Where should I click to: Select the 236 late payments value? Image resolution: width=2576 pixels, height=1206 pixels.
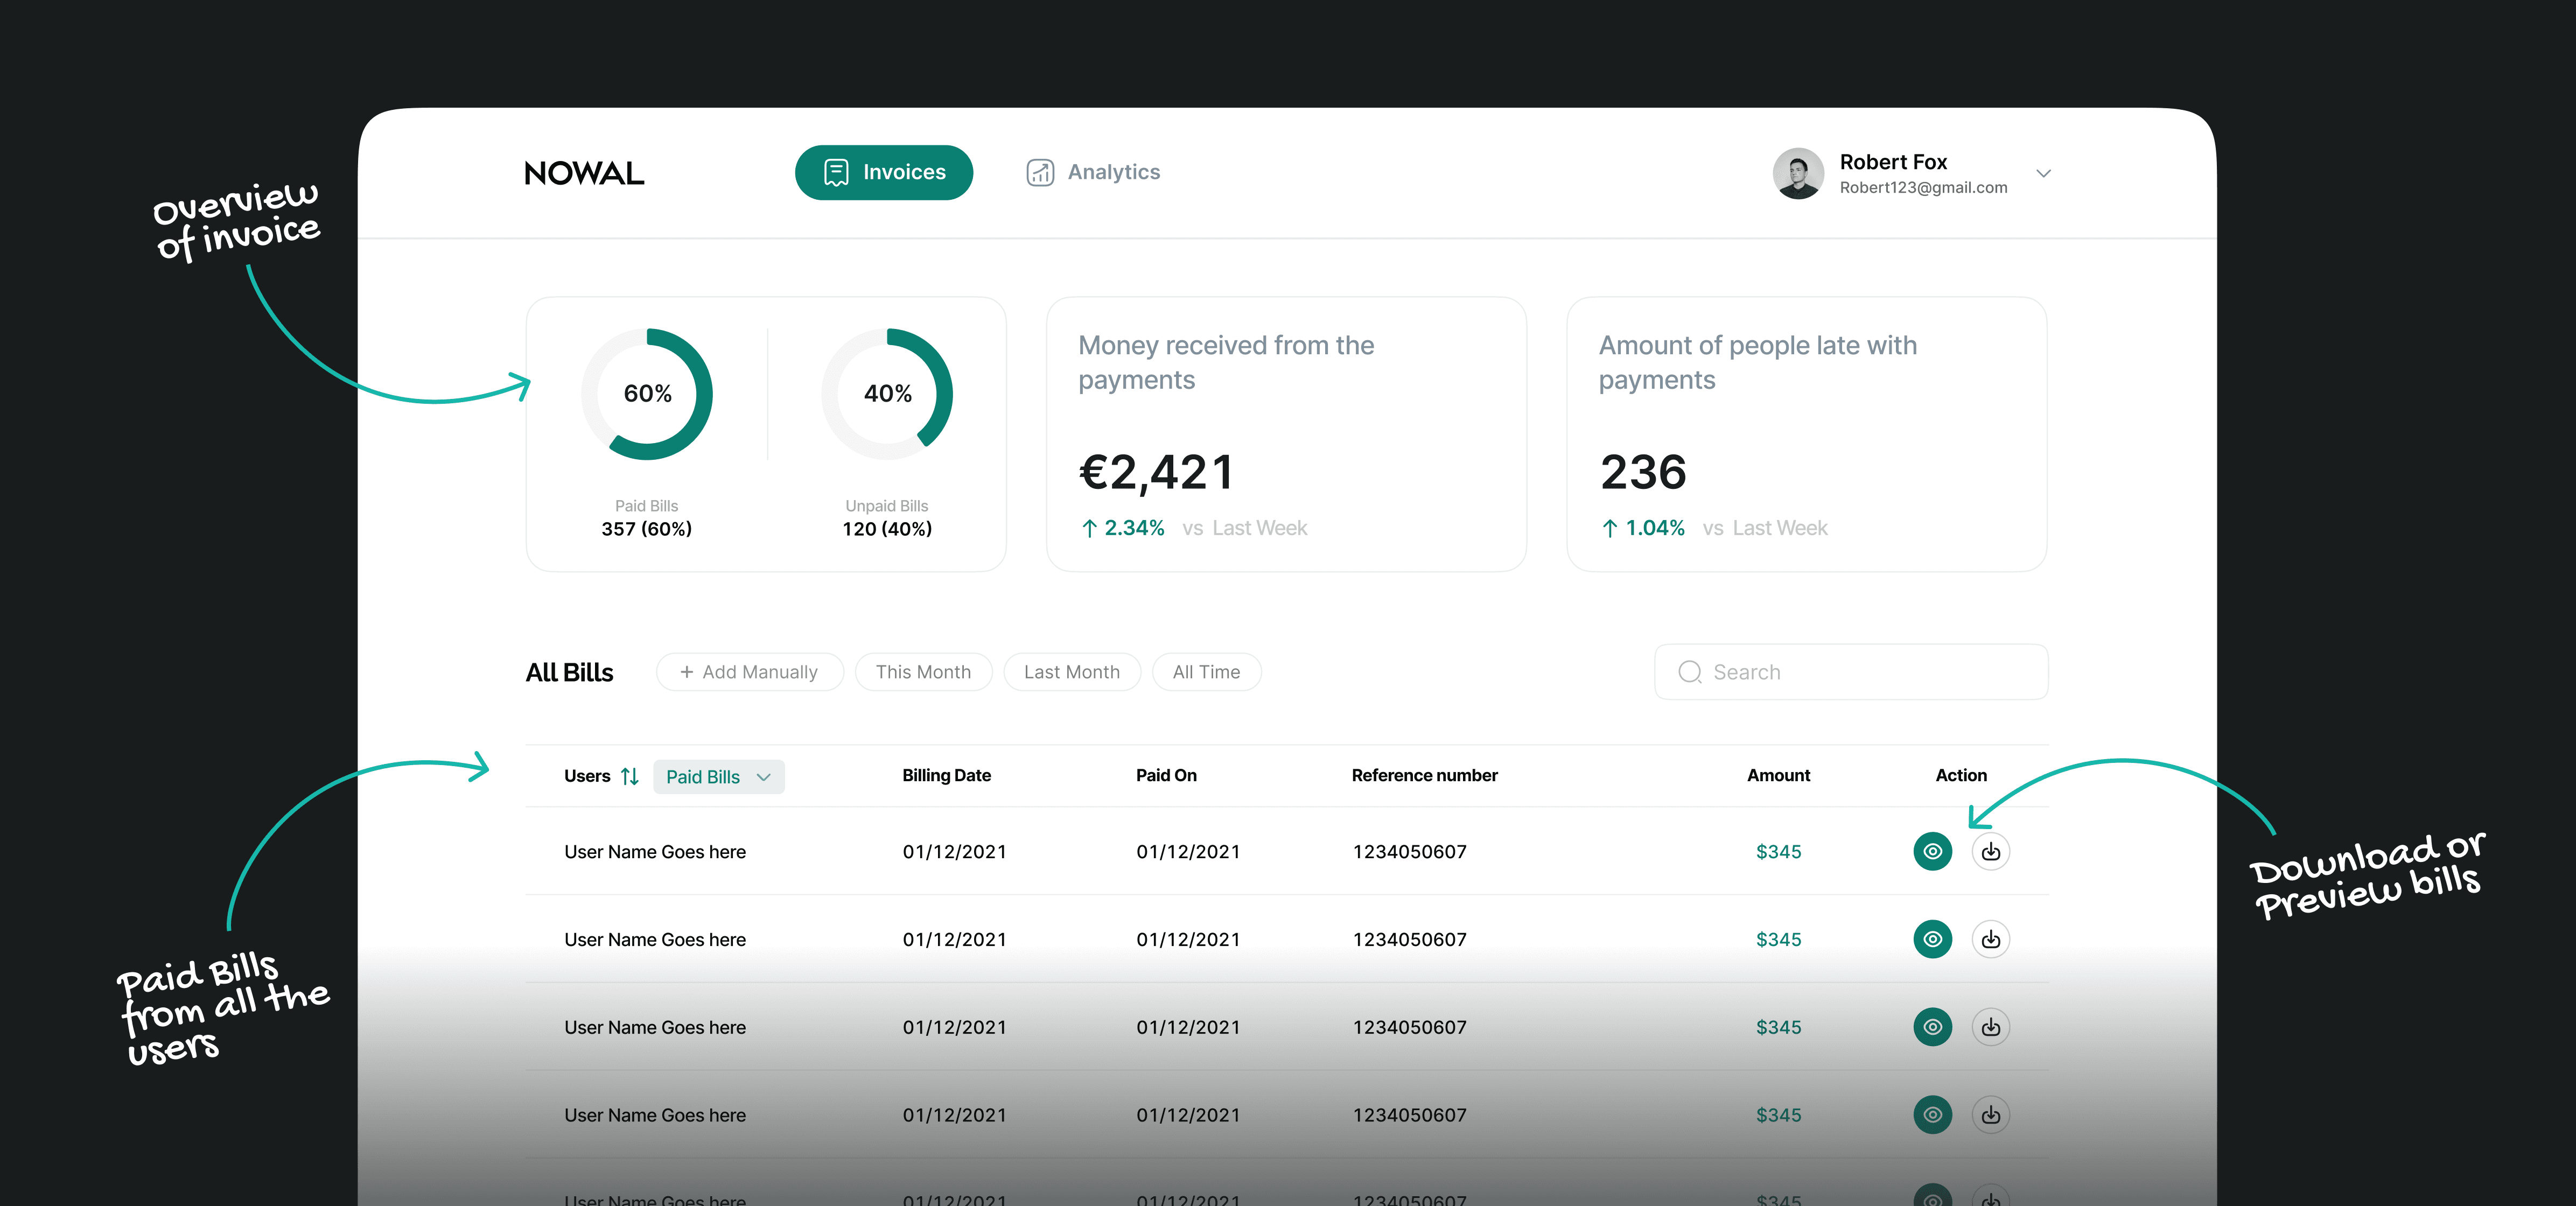click(x=1643, y=472)
